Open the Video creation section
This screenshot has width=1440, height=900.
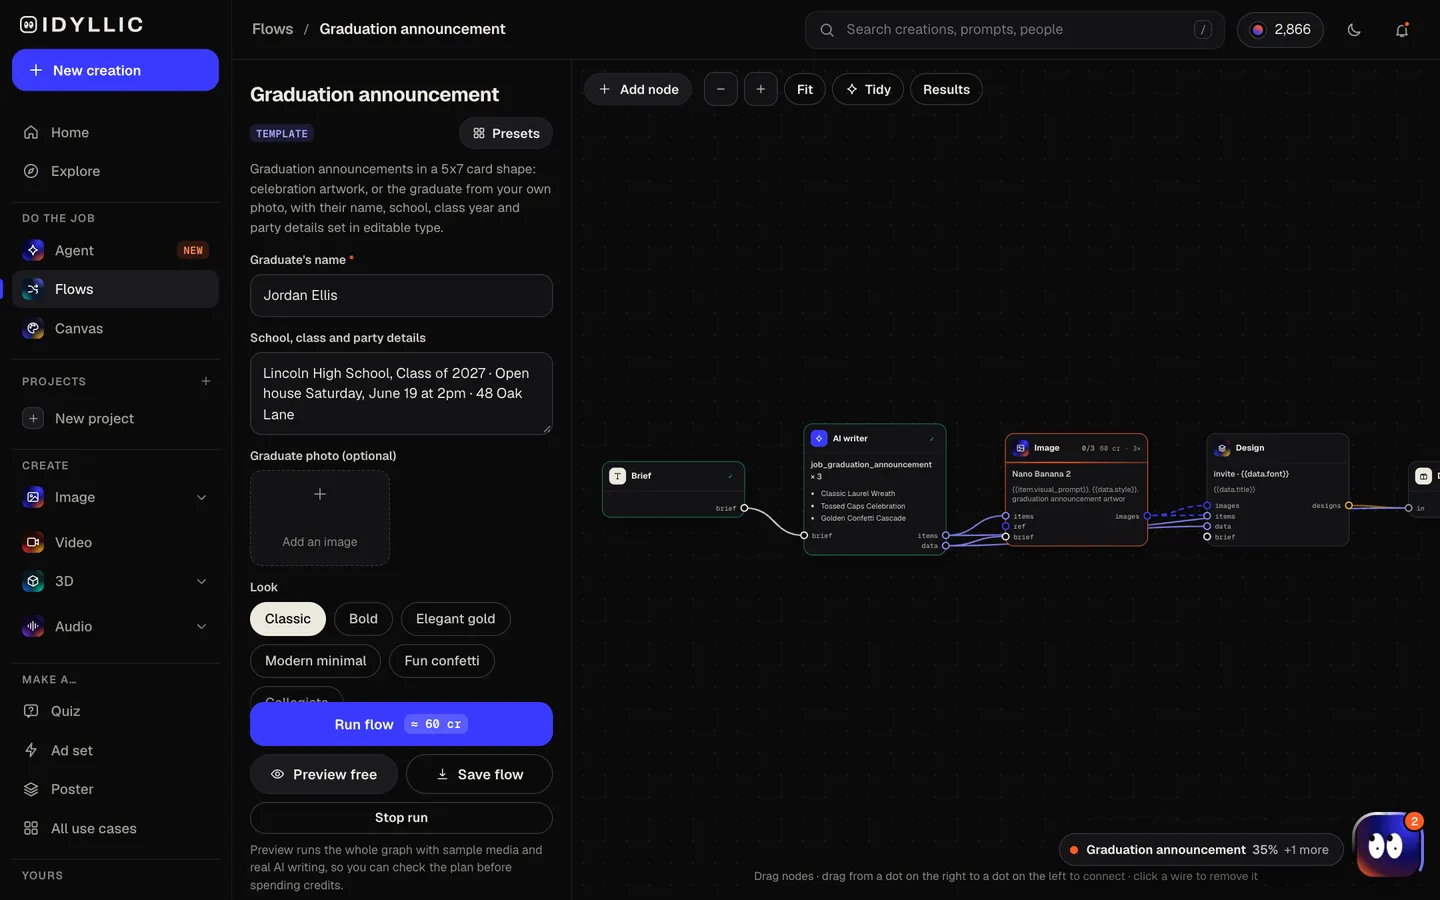(115, 542)
